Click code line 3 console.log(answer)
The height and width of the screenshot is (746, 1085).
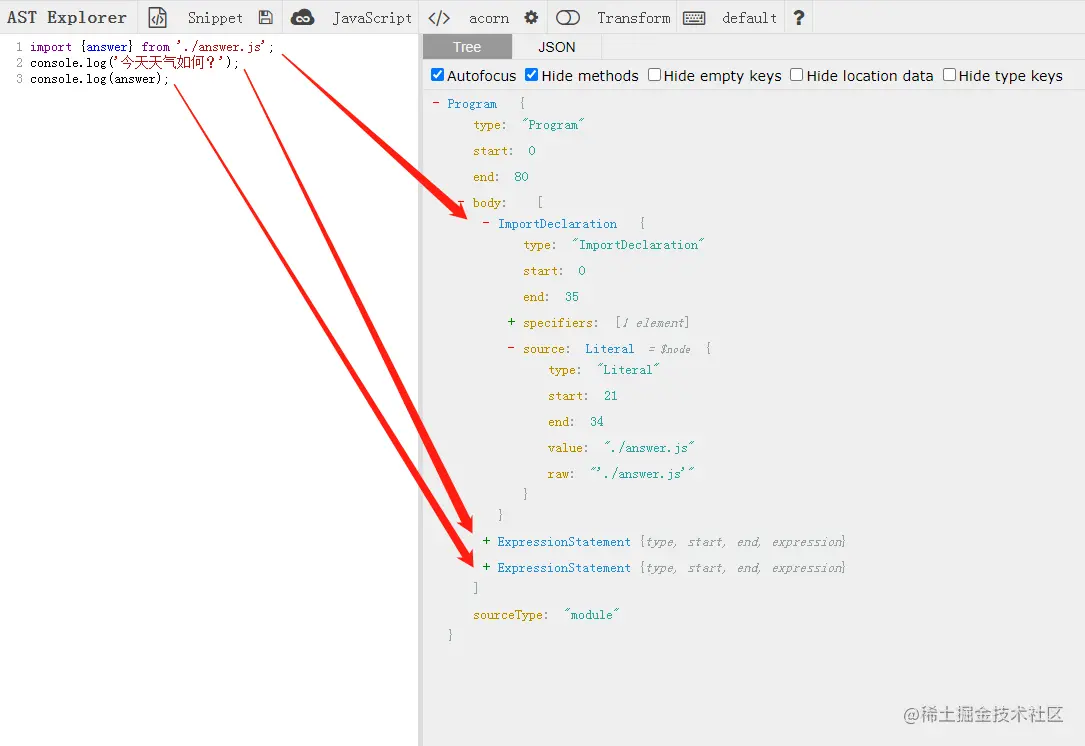[99, 79]
